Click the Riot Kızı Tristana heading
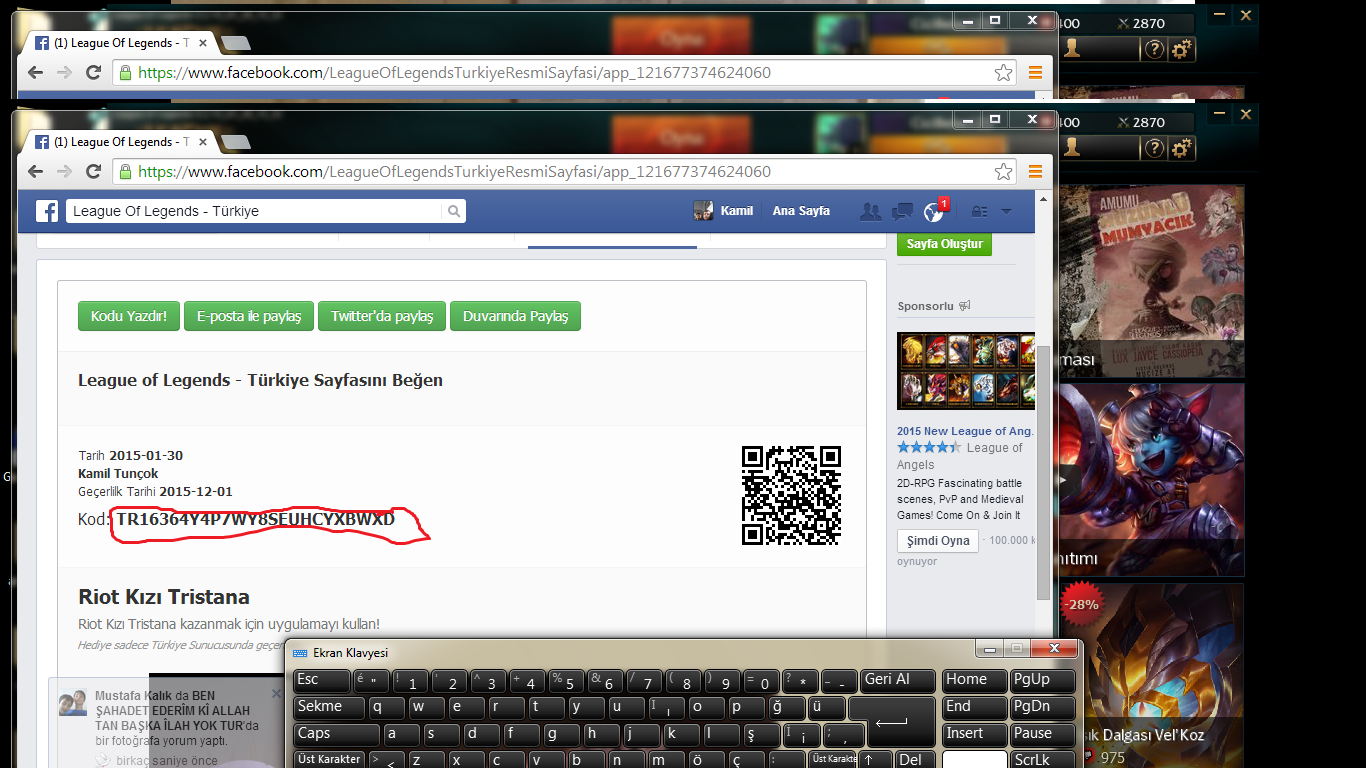The height and width of the screenshot is (768, 1366). [164, 597]
